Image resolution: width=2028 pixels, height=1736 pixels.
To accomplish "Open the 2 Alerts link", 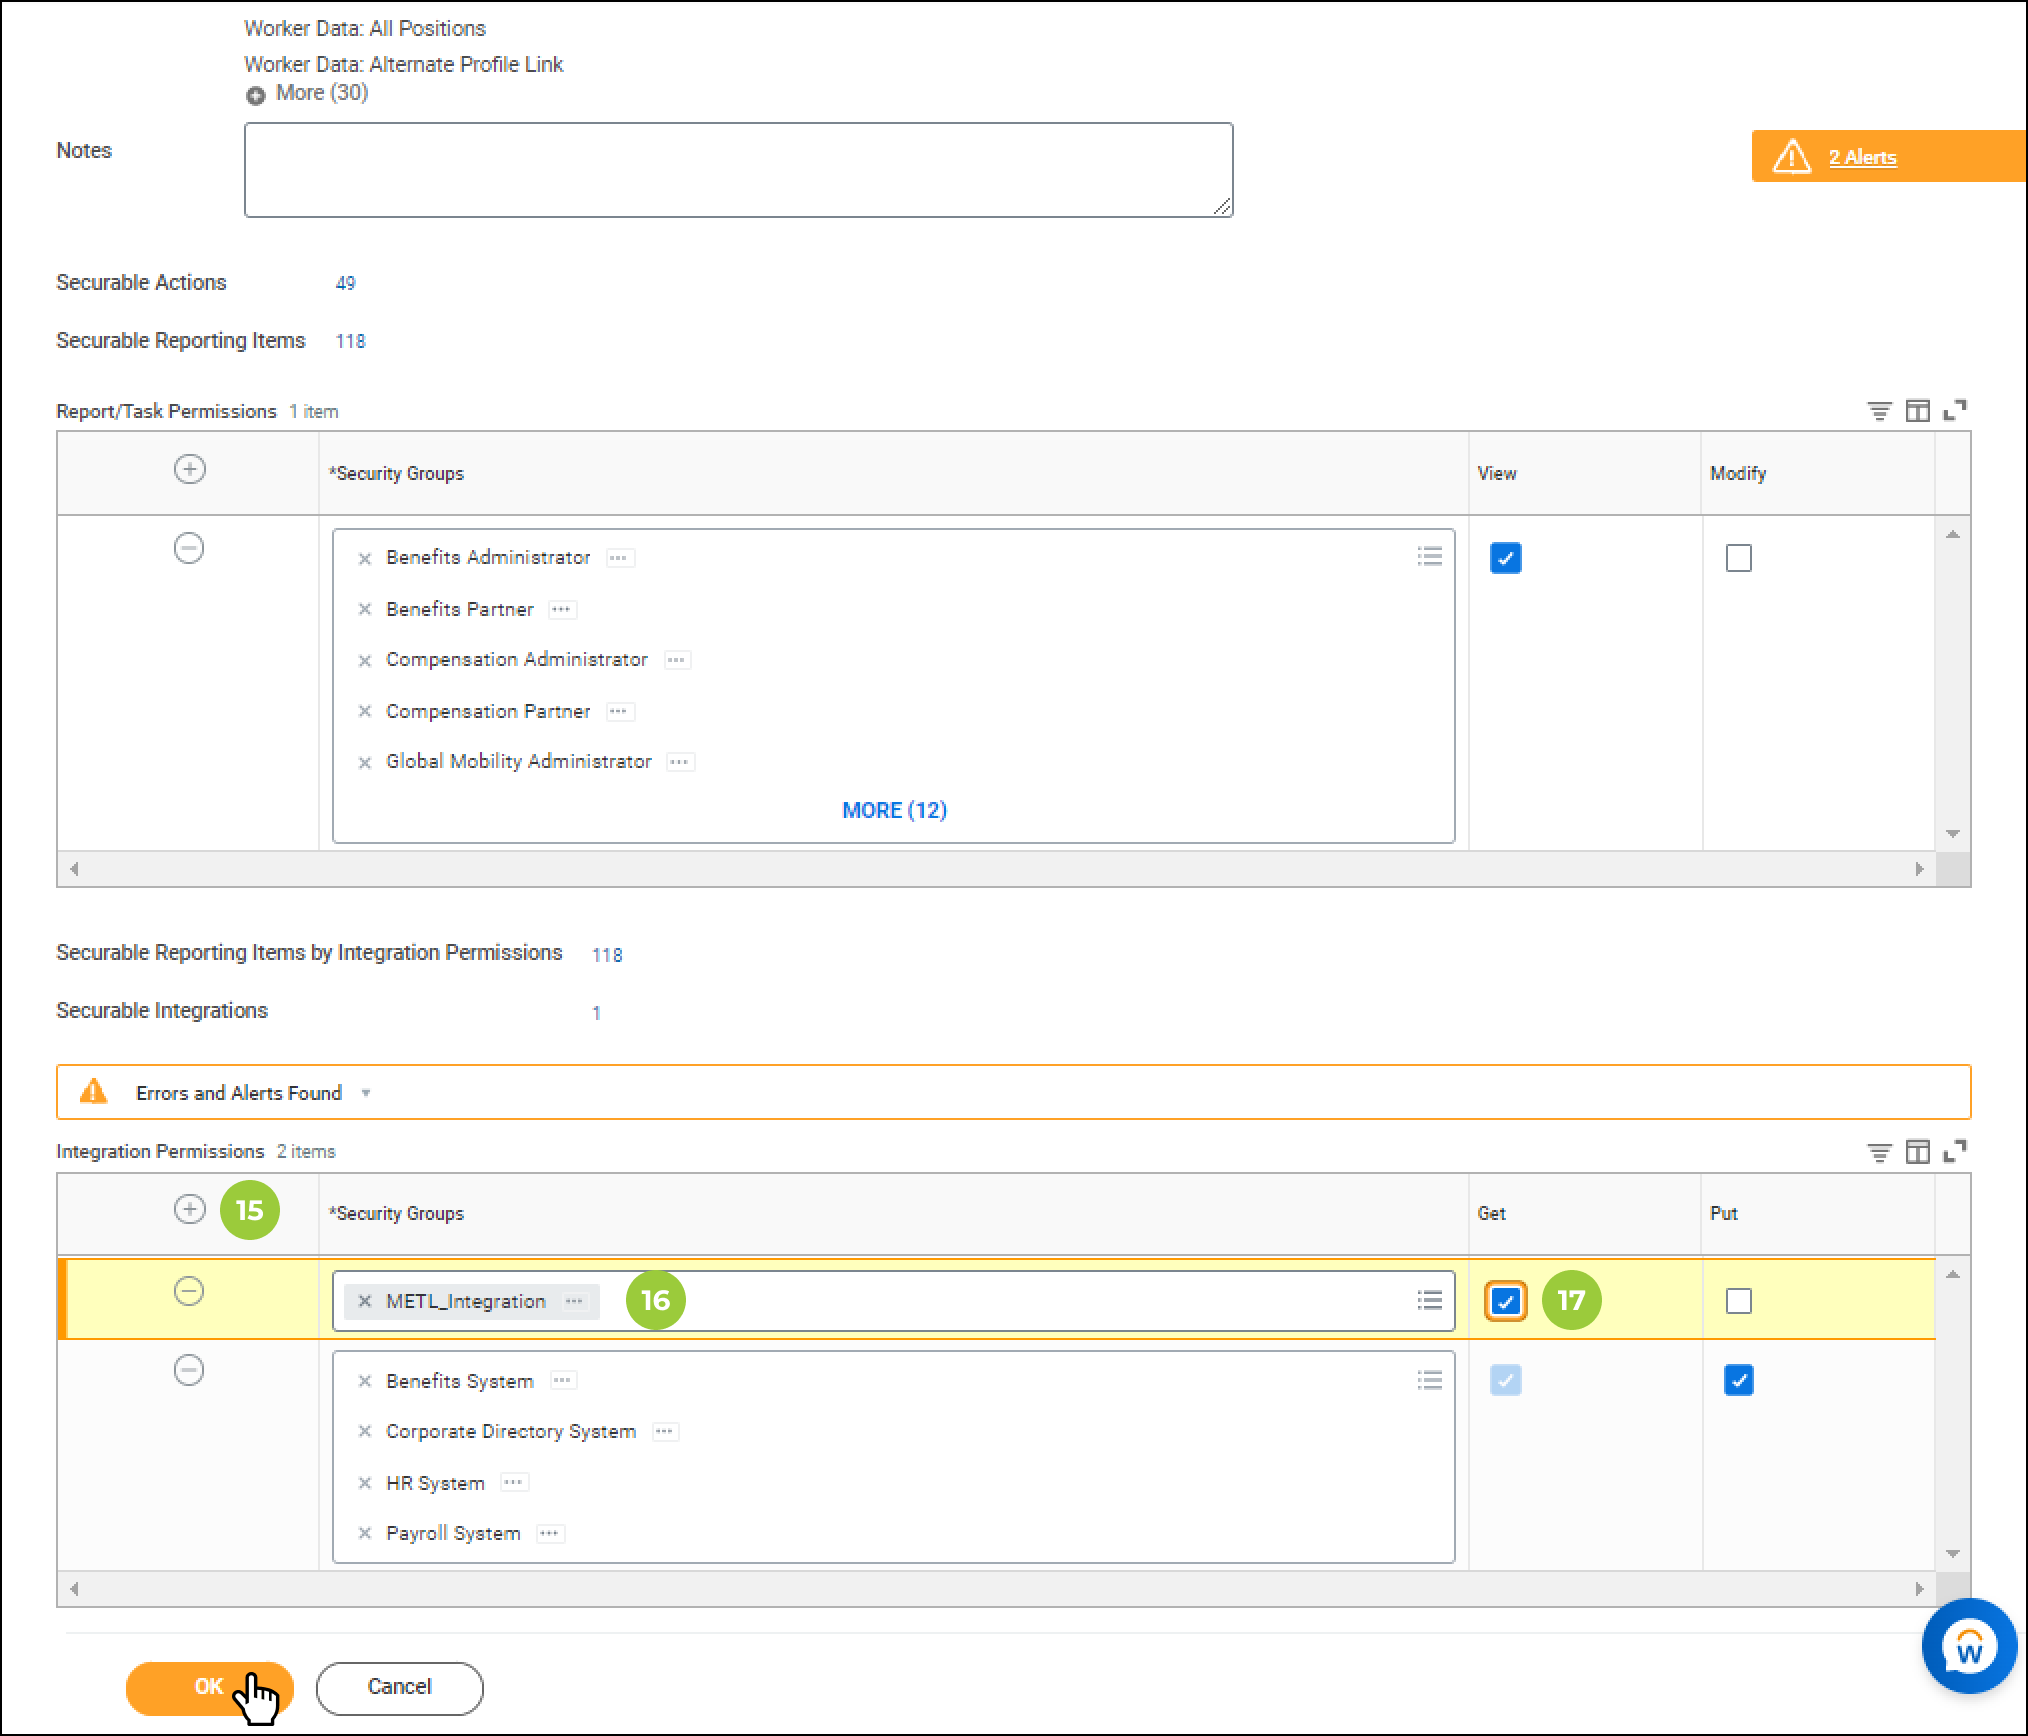I will [x=1862, y=157].
